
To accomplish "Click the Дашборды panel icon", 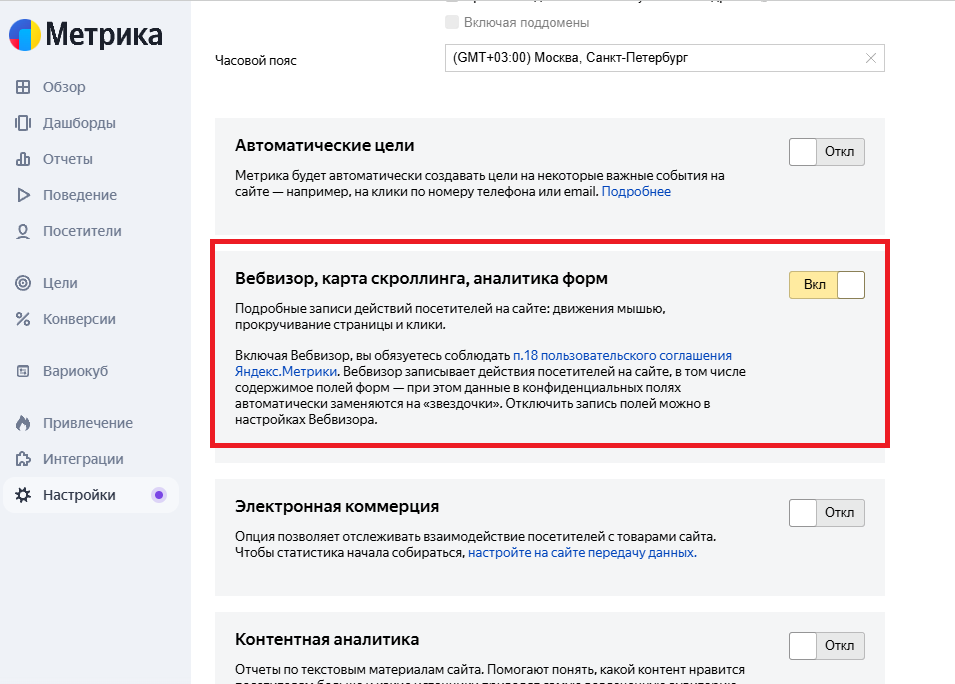I will [x=23, y=123].
